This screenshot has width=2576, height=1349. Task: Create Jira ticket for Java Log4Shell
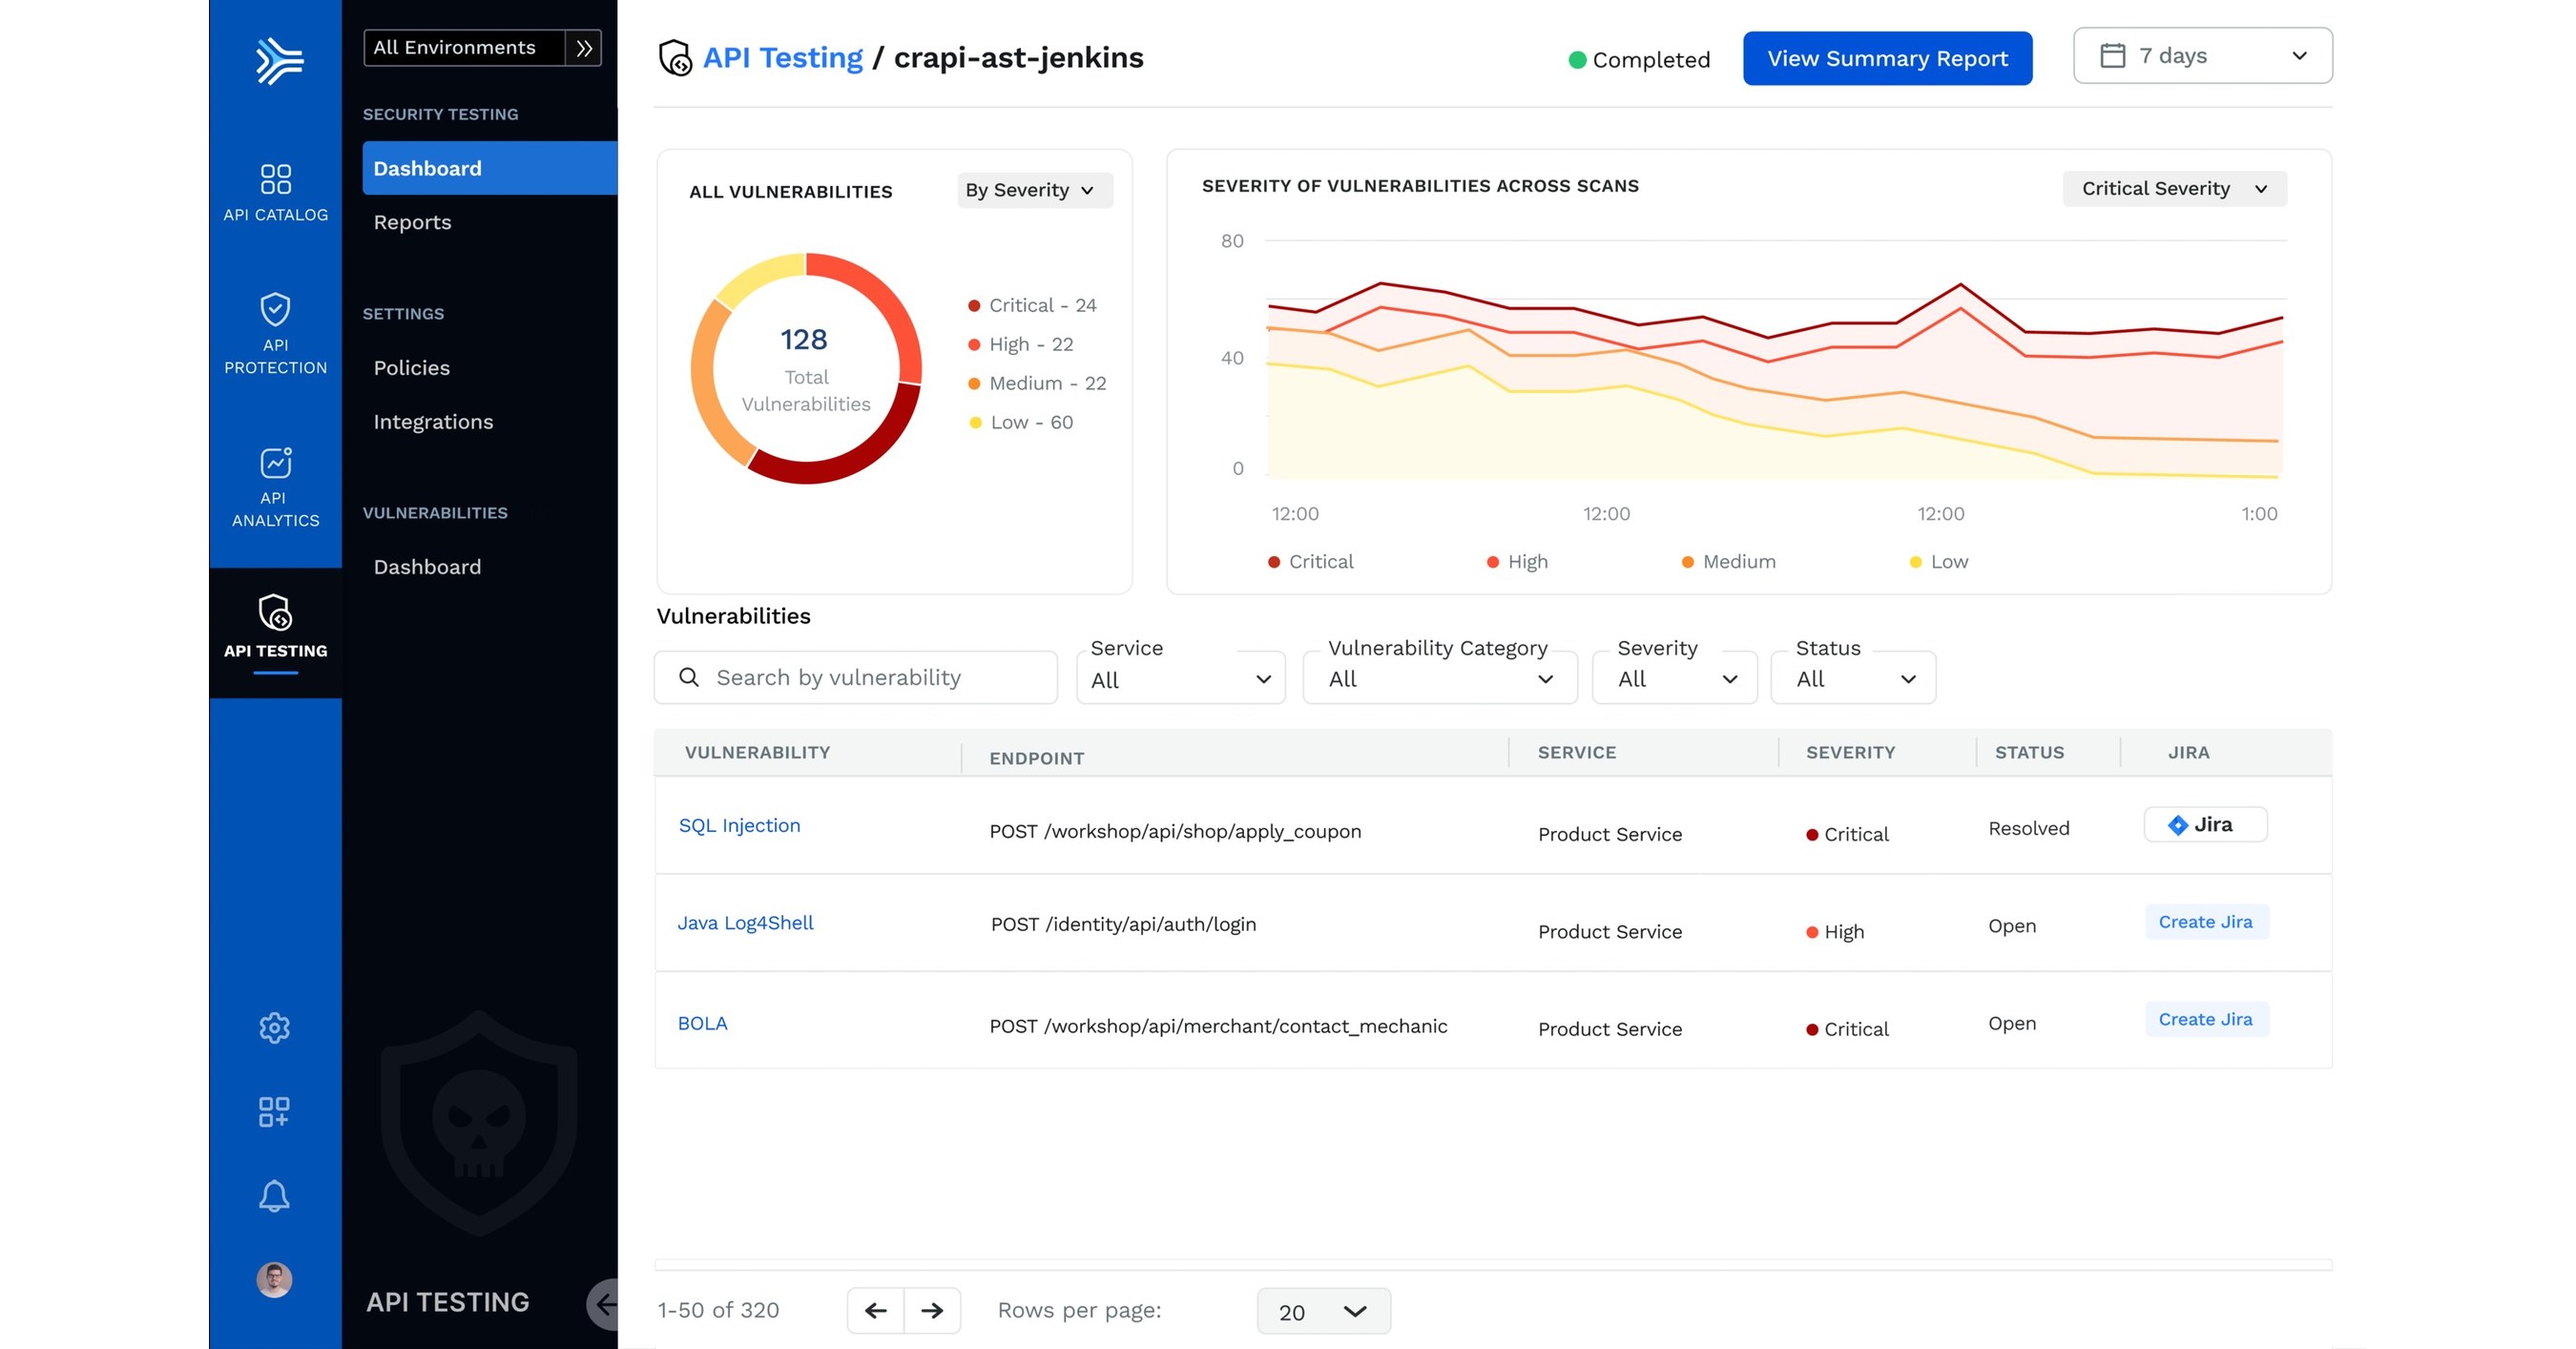click(x=2206, y=922)
